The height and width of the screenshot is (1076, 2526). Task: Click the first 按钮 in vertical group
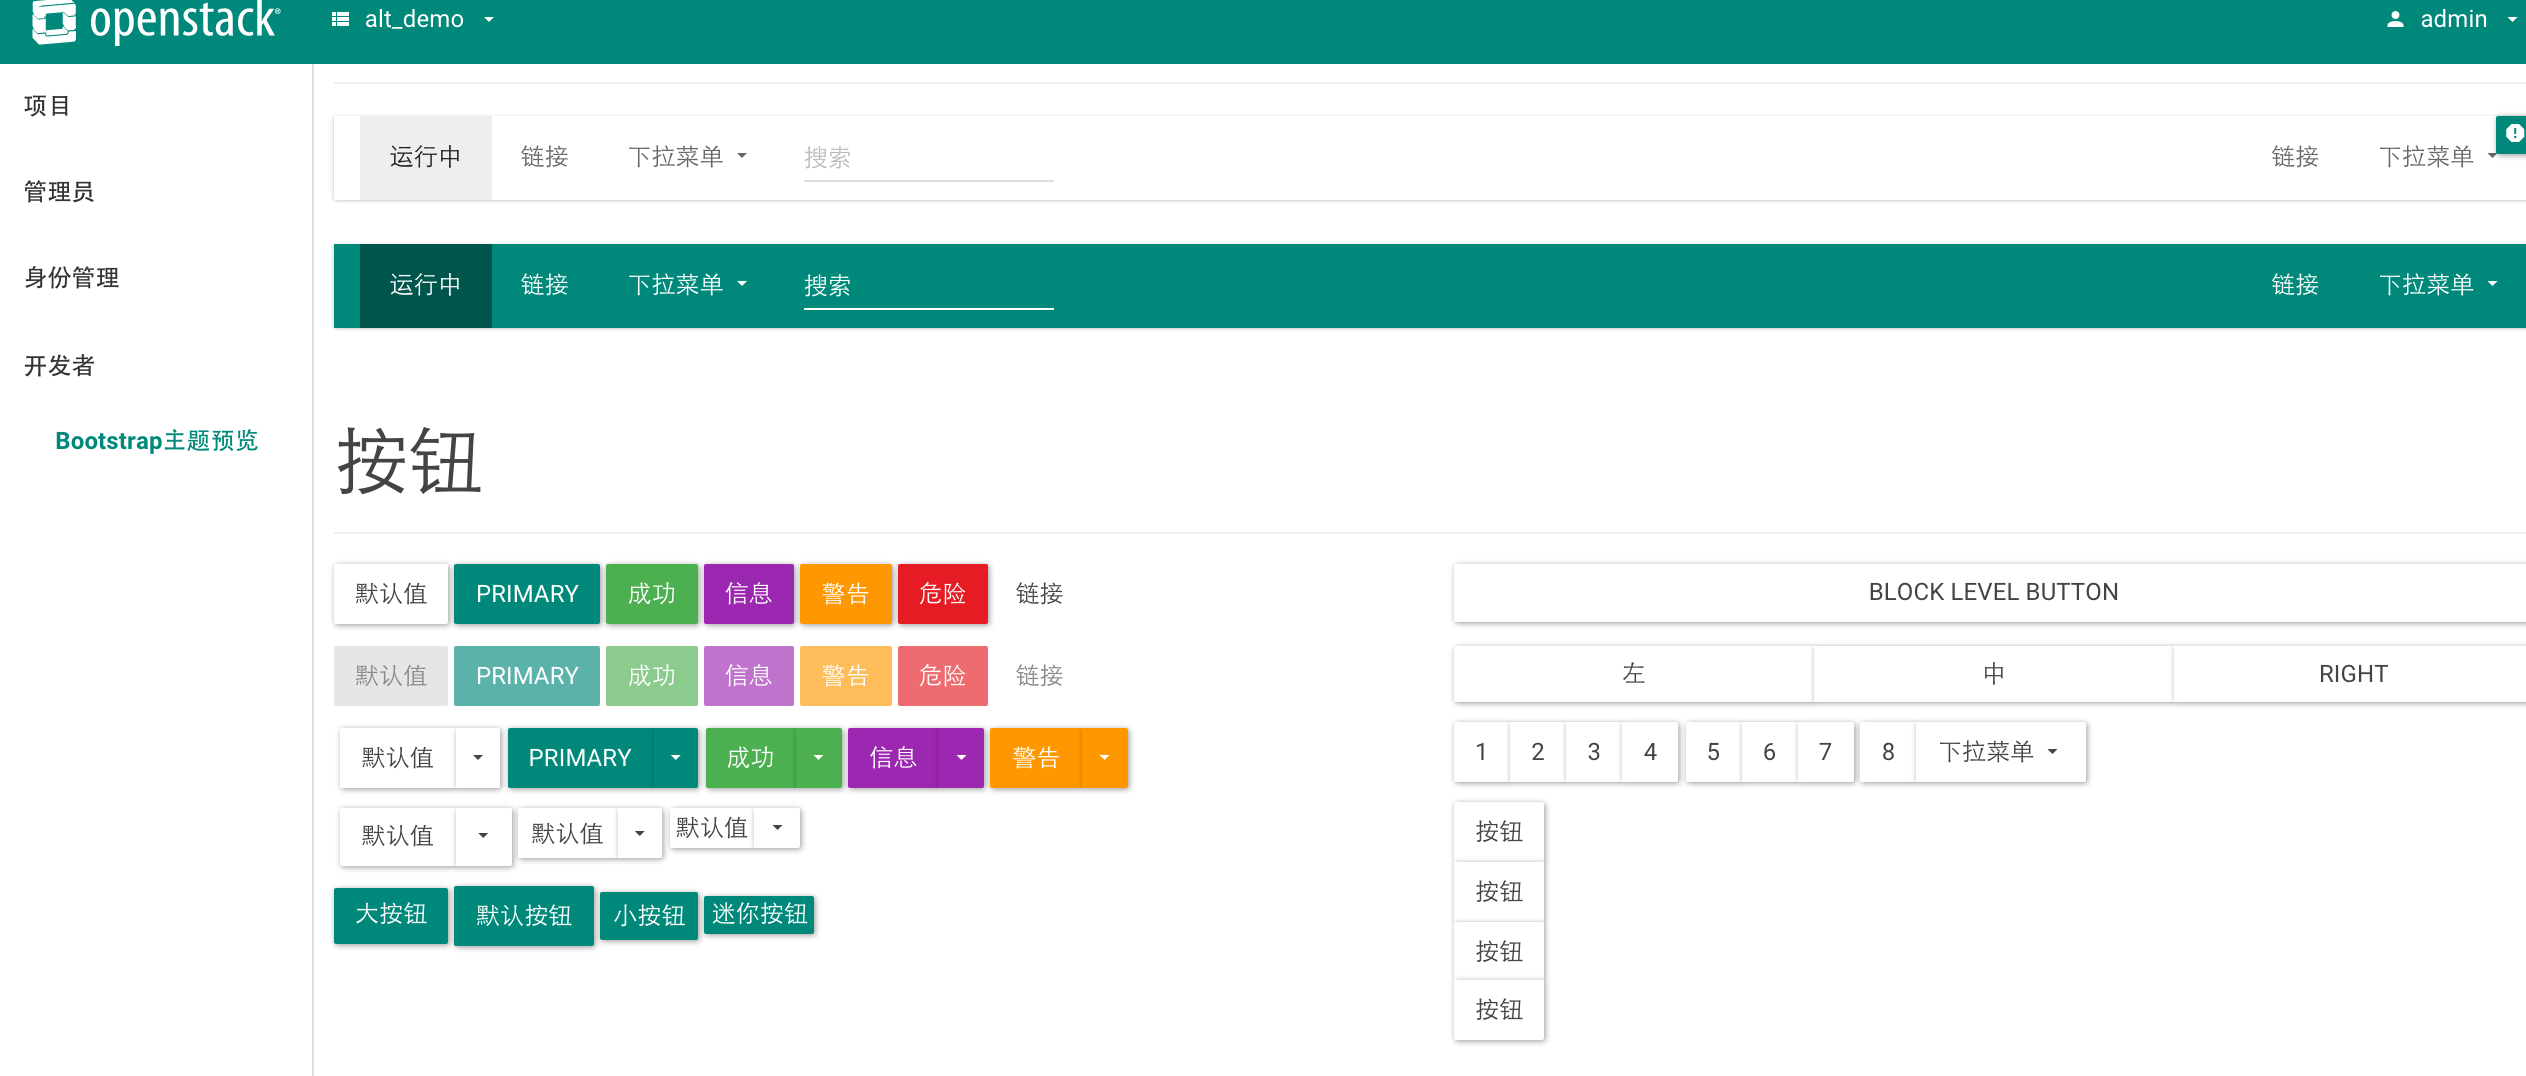click(x=1499, y=832)
